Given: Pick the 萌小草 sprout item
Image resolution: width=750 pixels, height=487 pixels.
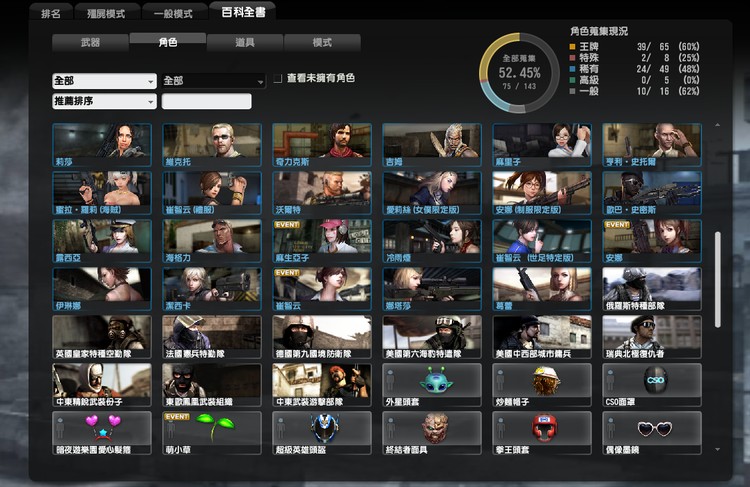Looking at the screenshot, I should click(212, 433).
